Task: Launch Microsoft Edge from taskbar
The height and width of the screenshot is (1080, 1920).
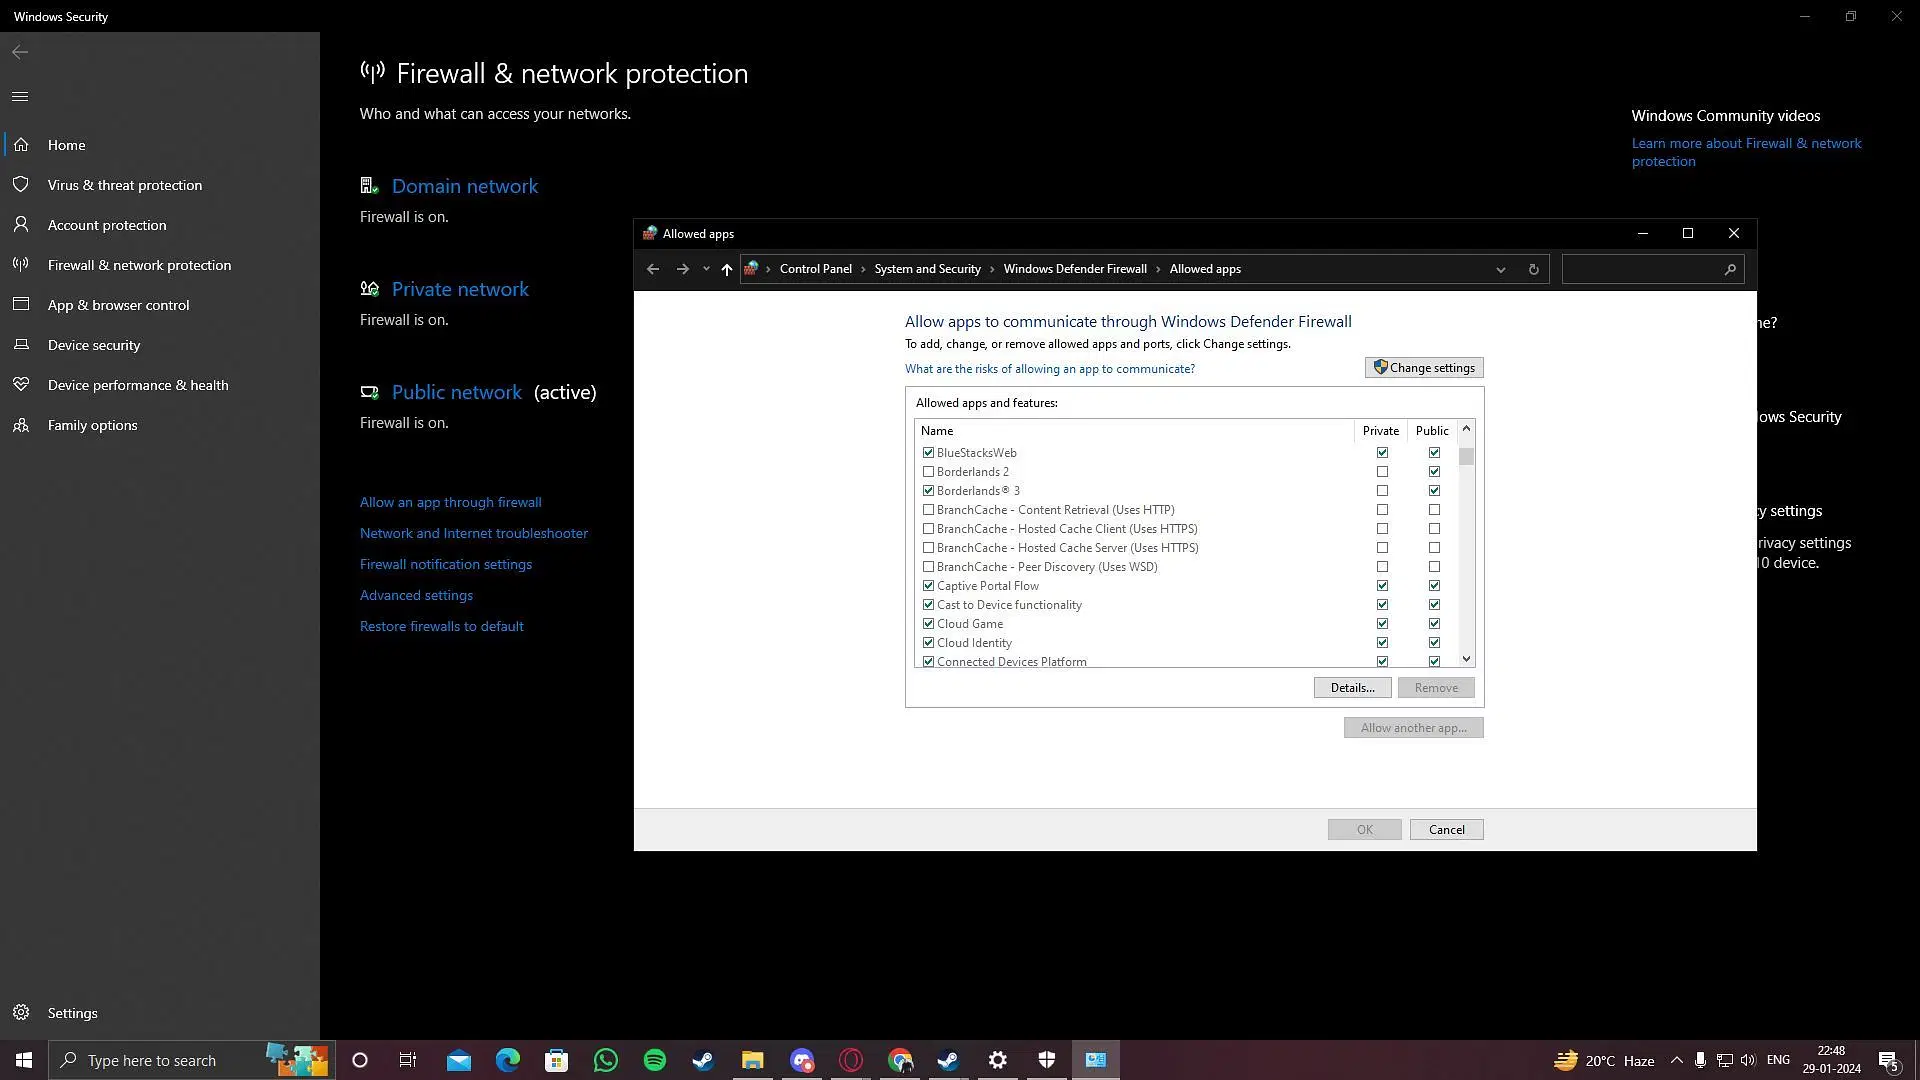Action: [x=508, y=1060]
